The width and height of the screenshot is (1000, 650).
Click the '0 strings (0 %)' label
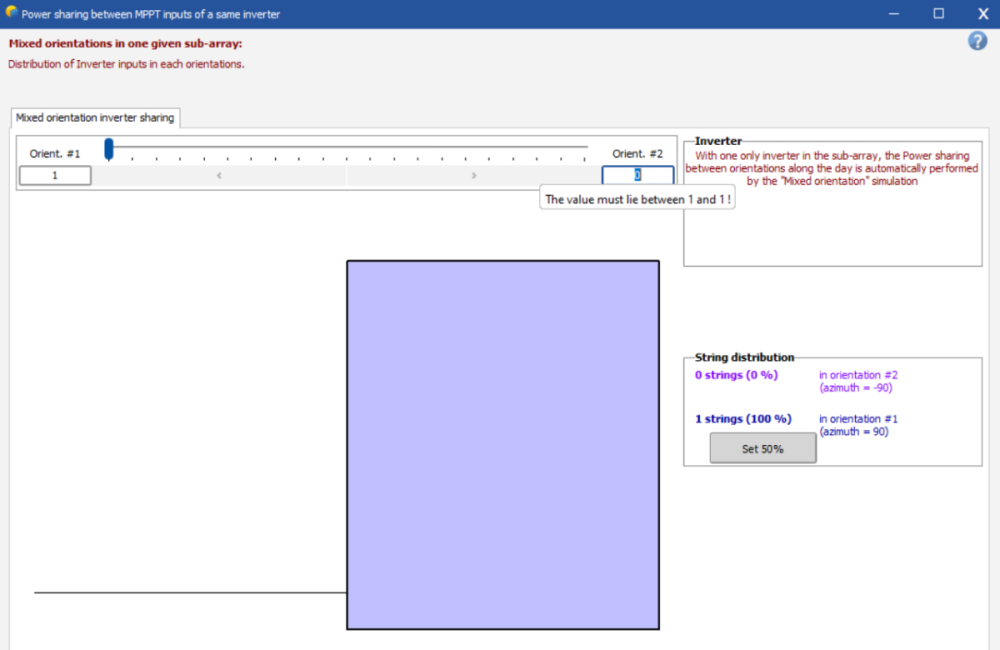click(x=736, y=376)
